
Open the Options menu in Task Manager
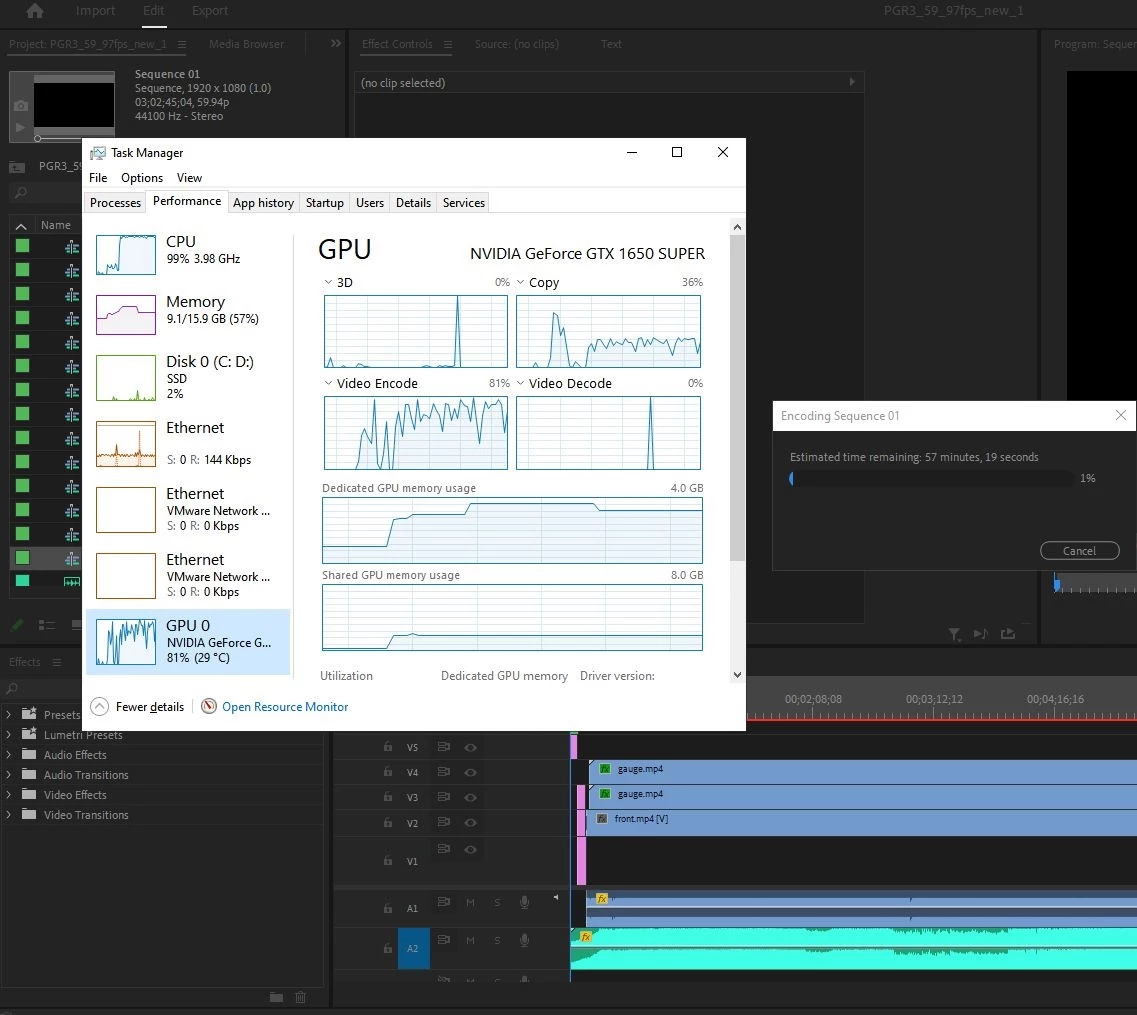point(142,178)
